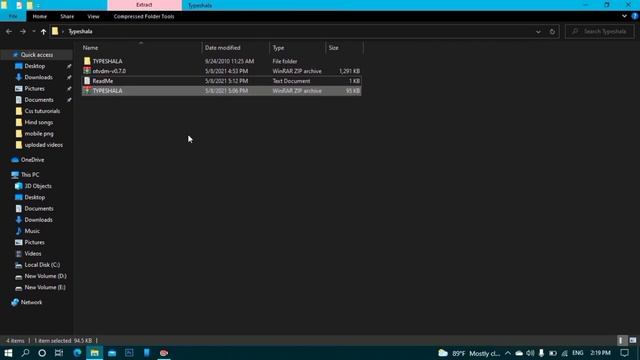Click the otvdm-v0.7.0 archive icon
The height and width of the screenshot is (360, 640).
[x=87, y=71]
